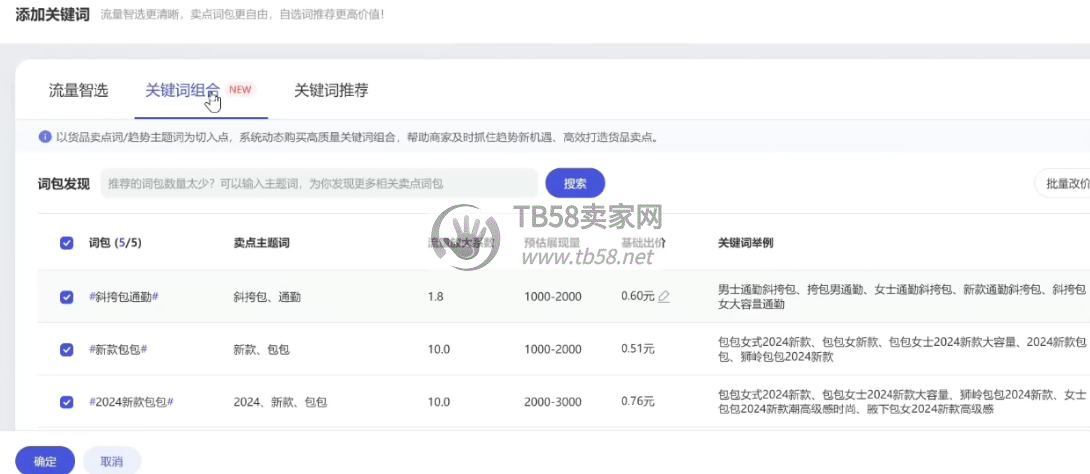The image size is (1090, 474).
Task: Click the 预估展现量 column header
Action: click(x=552, y=243)
